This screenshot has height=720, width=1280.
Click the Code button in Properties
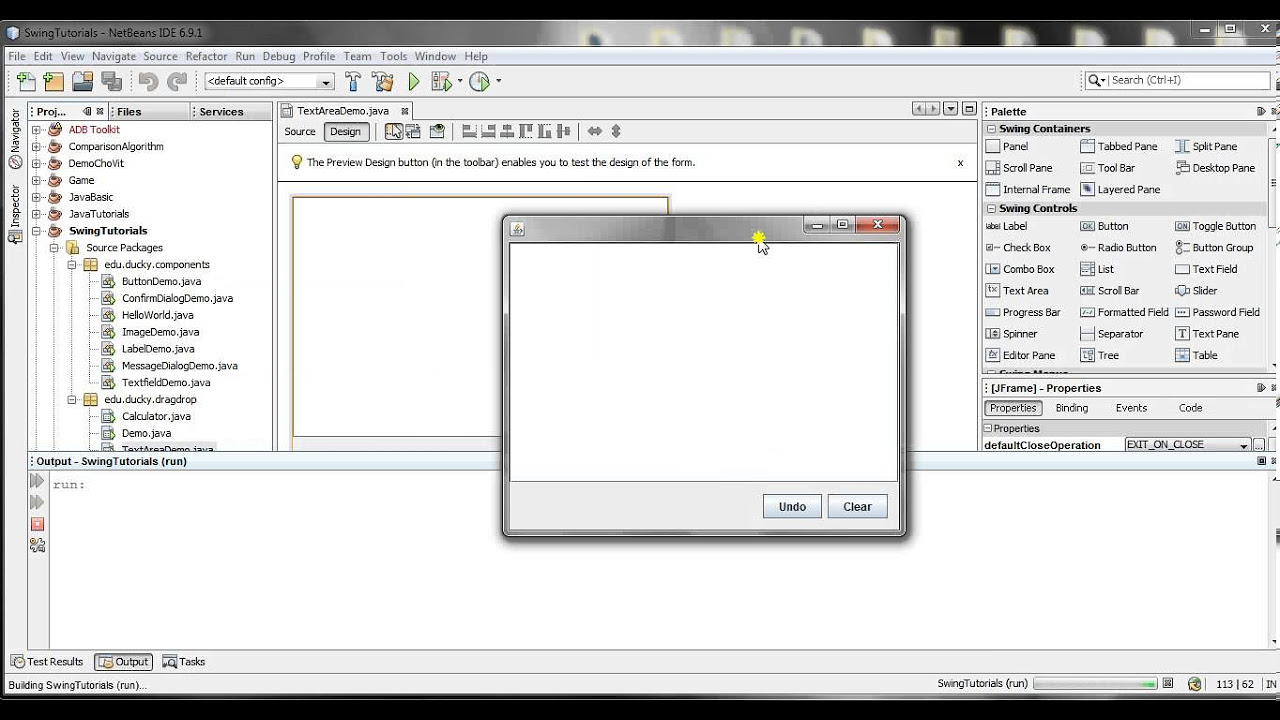[1190, 408]
